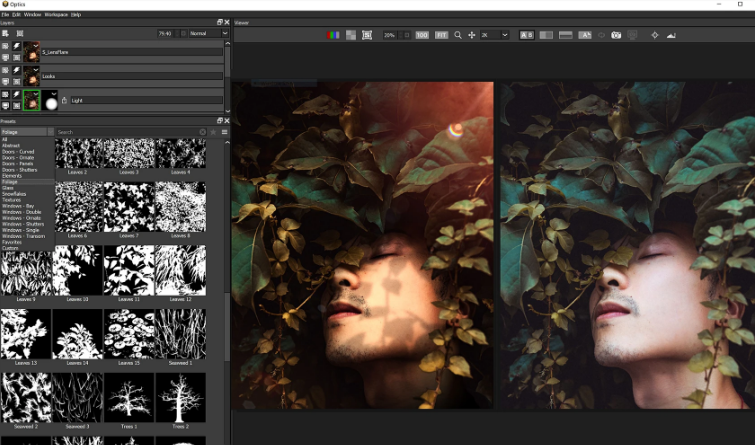Viewport: 755px width, 445px height.
Task: Open the Workspace menu
Action: (x=56, y=14)
